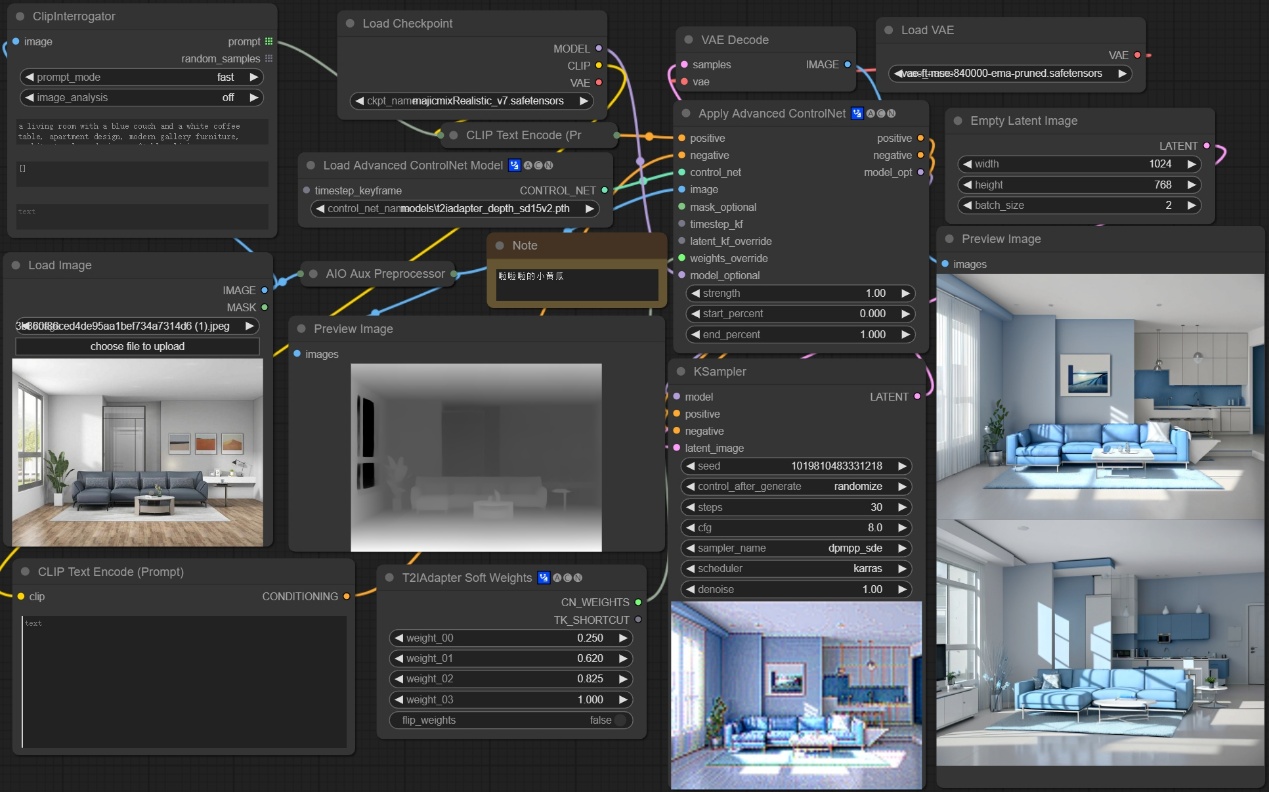This screenshot has height=792, width=1269.
Task: Decrease the steps value with left arrow
Action: tap(689, 507)
